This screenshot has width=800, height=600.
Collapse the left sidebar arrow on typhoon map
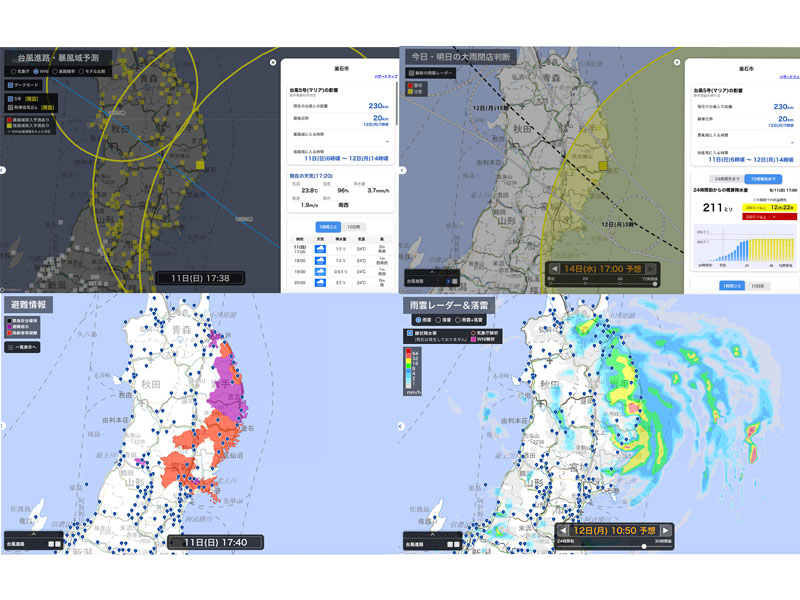(x=4, y=171)
